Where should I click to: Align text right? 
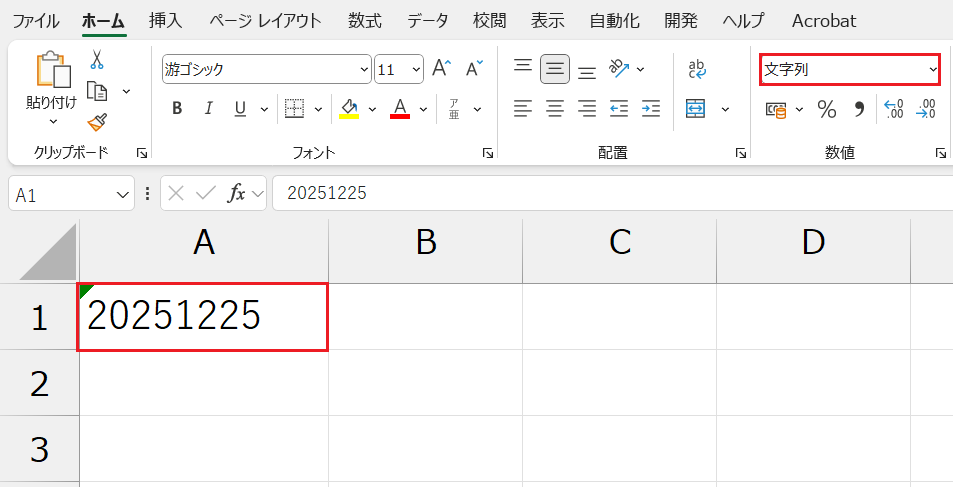pos(587,109)
